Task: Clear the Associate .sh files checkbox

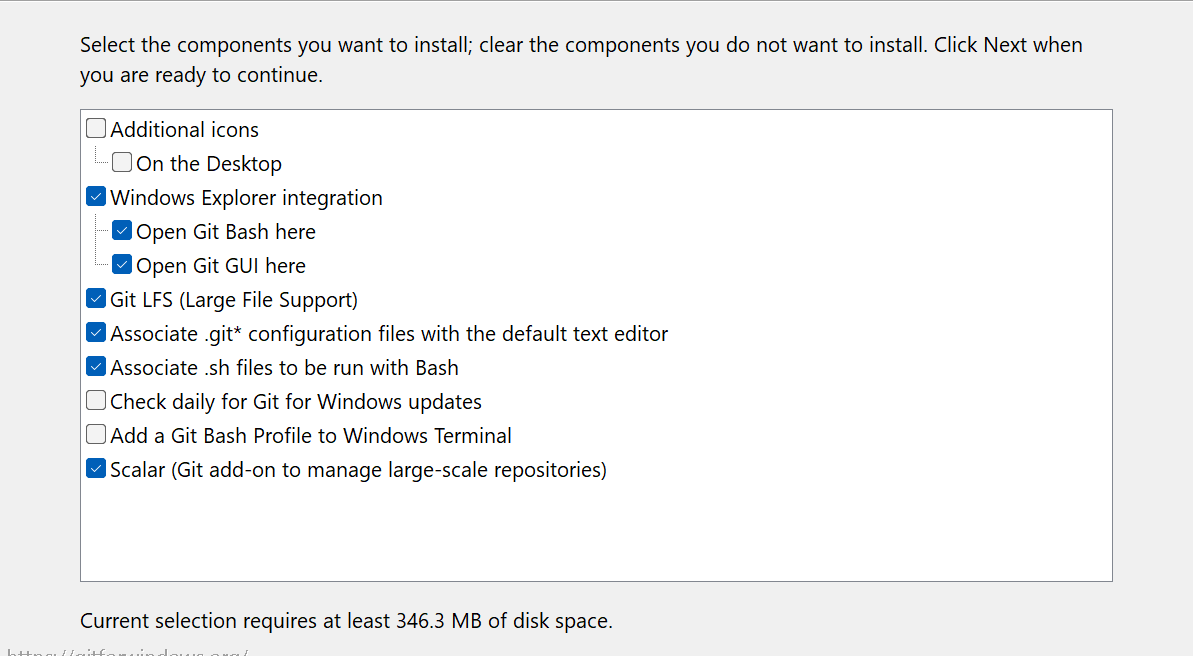Action: point(96,367)
